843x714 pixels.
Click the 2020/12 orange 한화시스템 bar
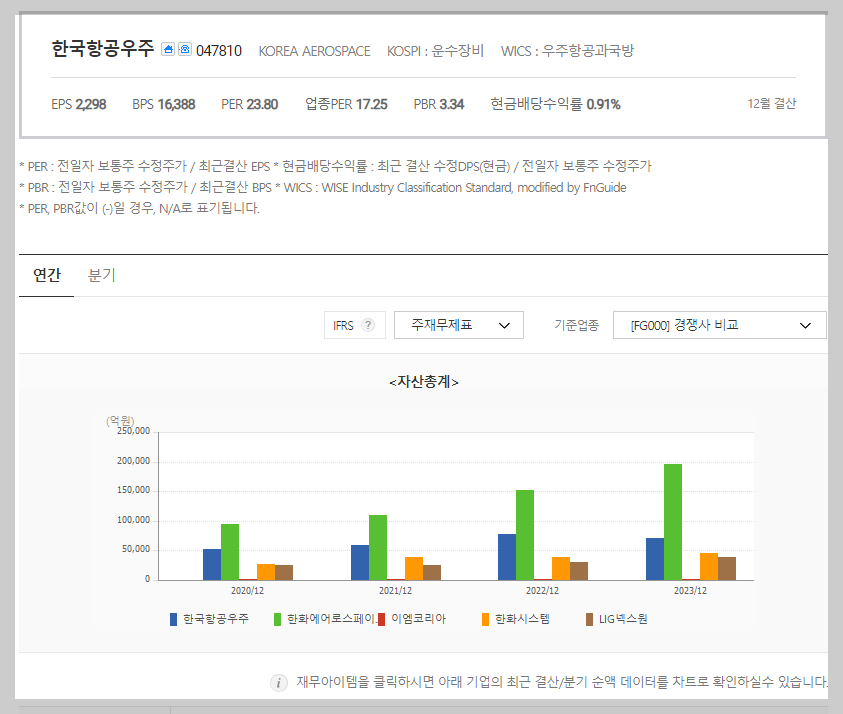[x=266, y=572]
